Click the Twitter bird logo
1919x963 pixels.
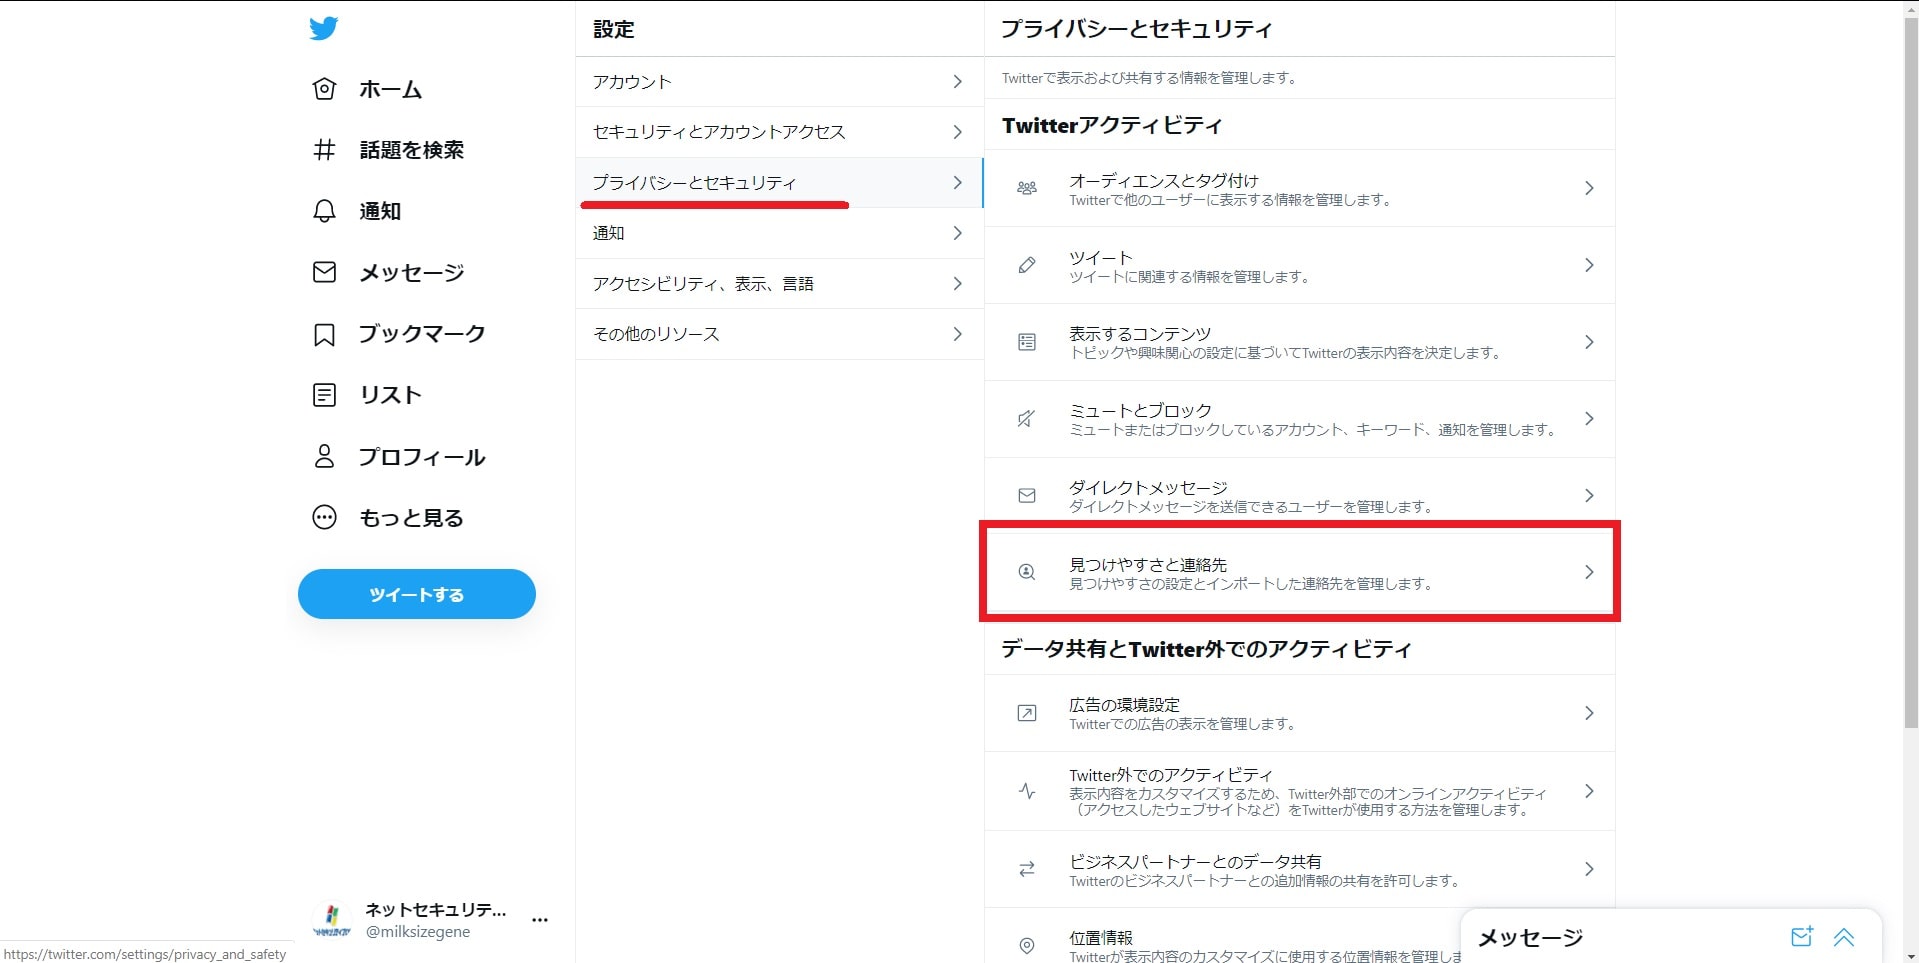pyautogui.click(x=323, y=28)
